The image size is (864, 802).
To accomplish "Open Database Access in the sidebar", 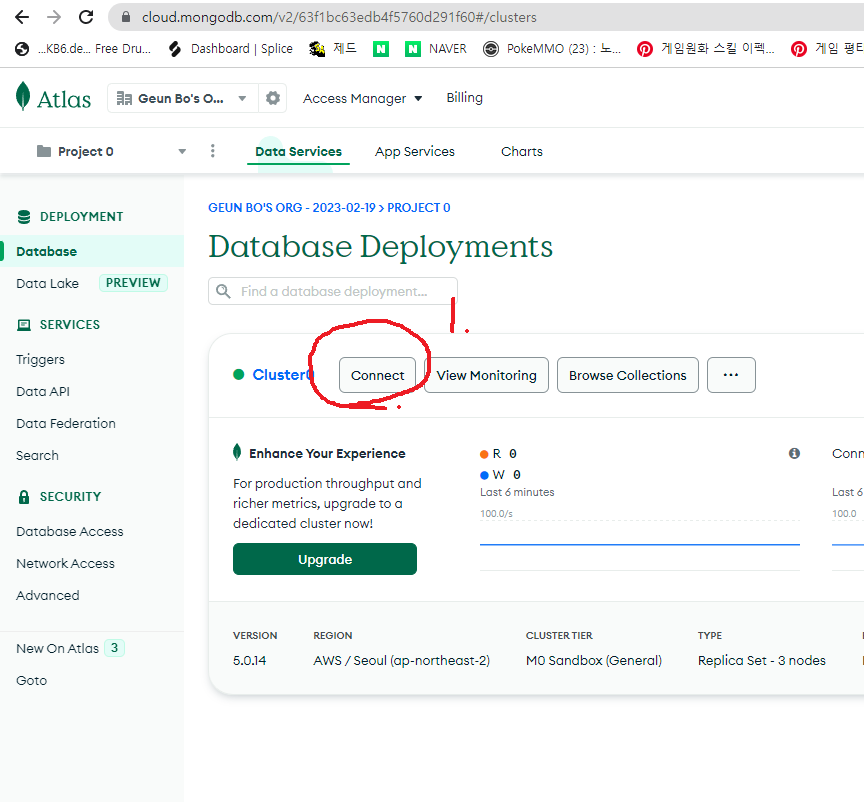I will pyautogui.click(x=69, y=531).
